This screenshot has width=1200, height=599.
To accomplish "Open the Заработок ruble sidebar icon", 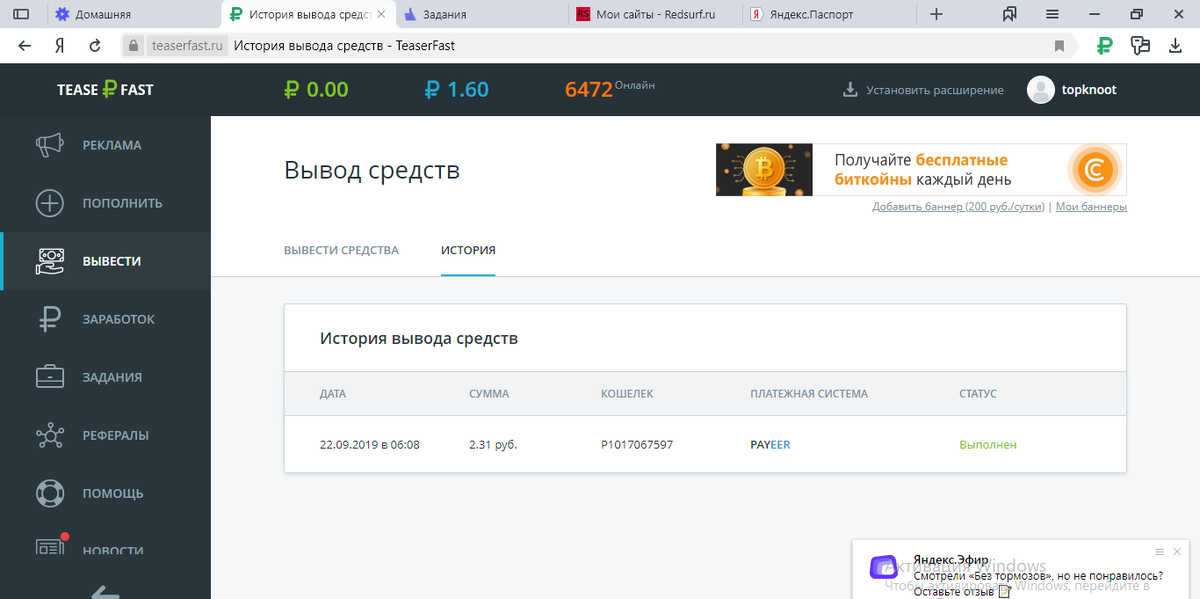I will (50, 319).
